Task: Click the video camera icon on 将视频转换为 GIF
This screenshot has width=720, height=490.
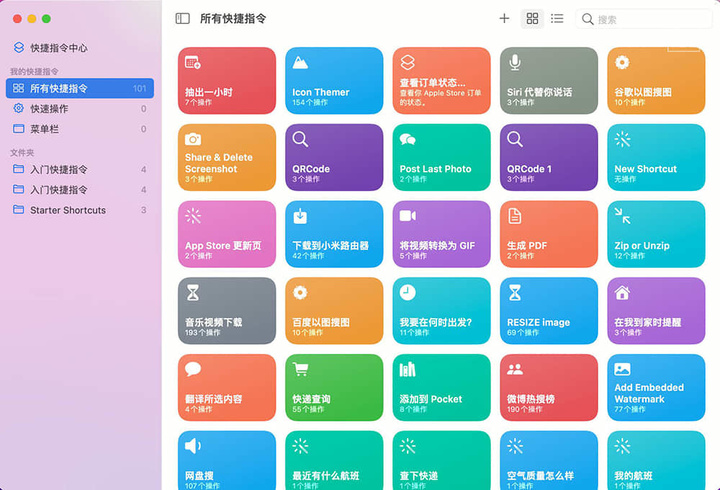Action: point(407,216)
